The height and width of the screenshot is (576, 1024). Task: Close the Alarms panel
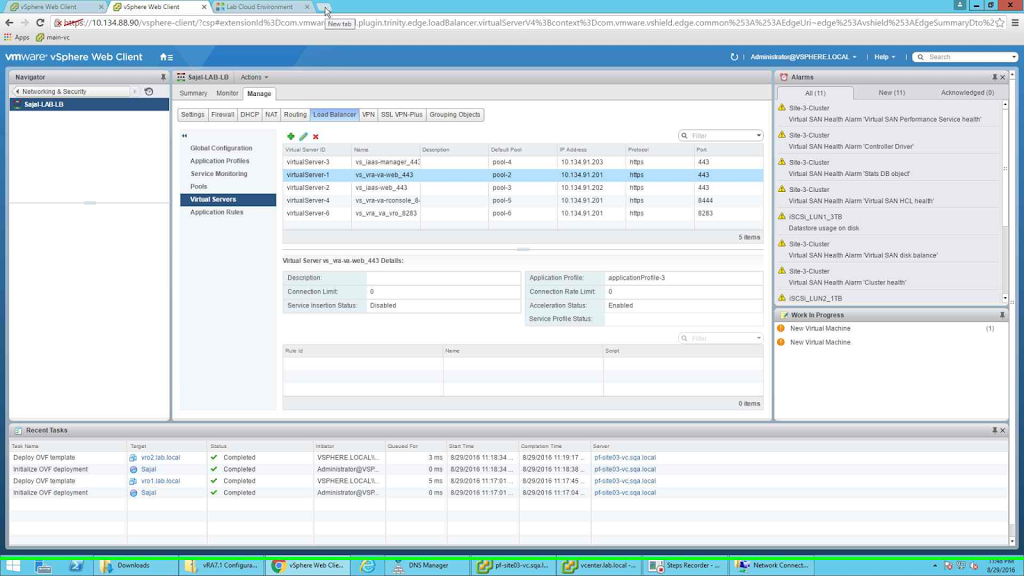pos(1003,77)
